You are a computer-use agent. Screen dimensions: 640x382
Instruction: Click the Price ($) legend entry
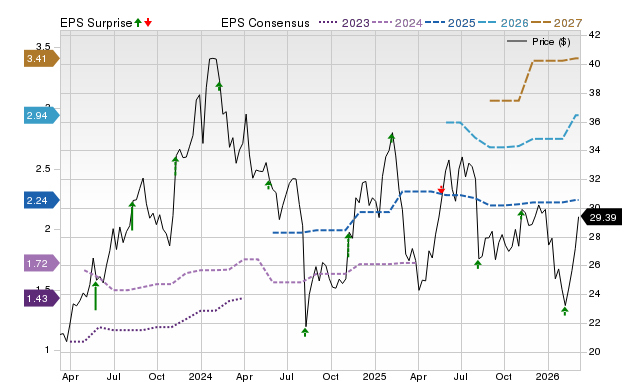(x=538, y=42)
